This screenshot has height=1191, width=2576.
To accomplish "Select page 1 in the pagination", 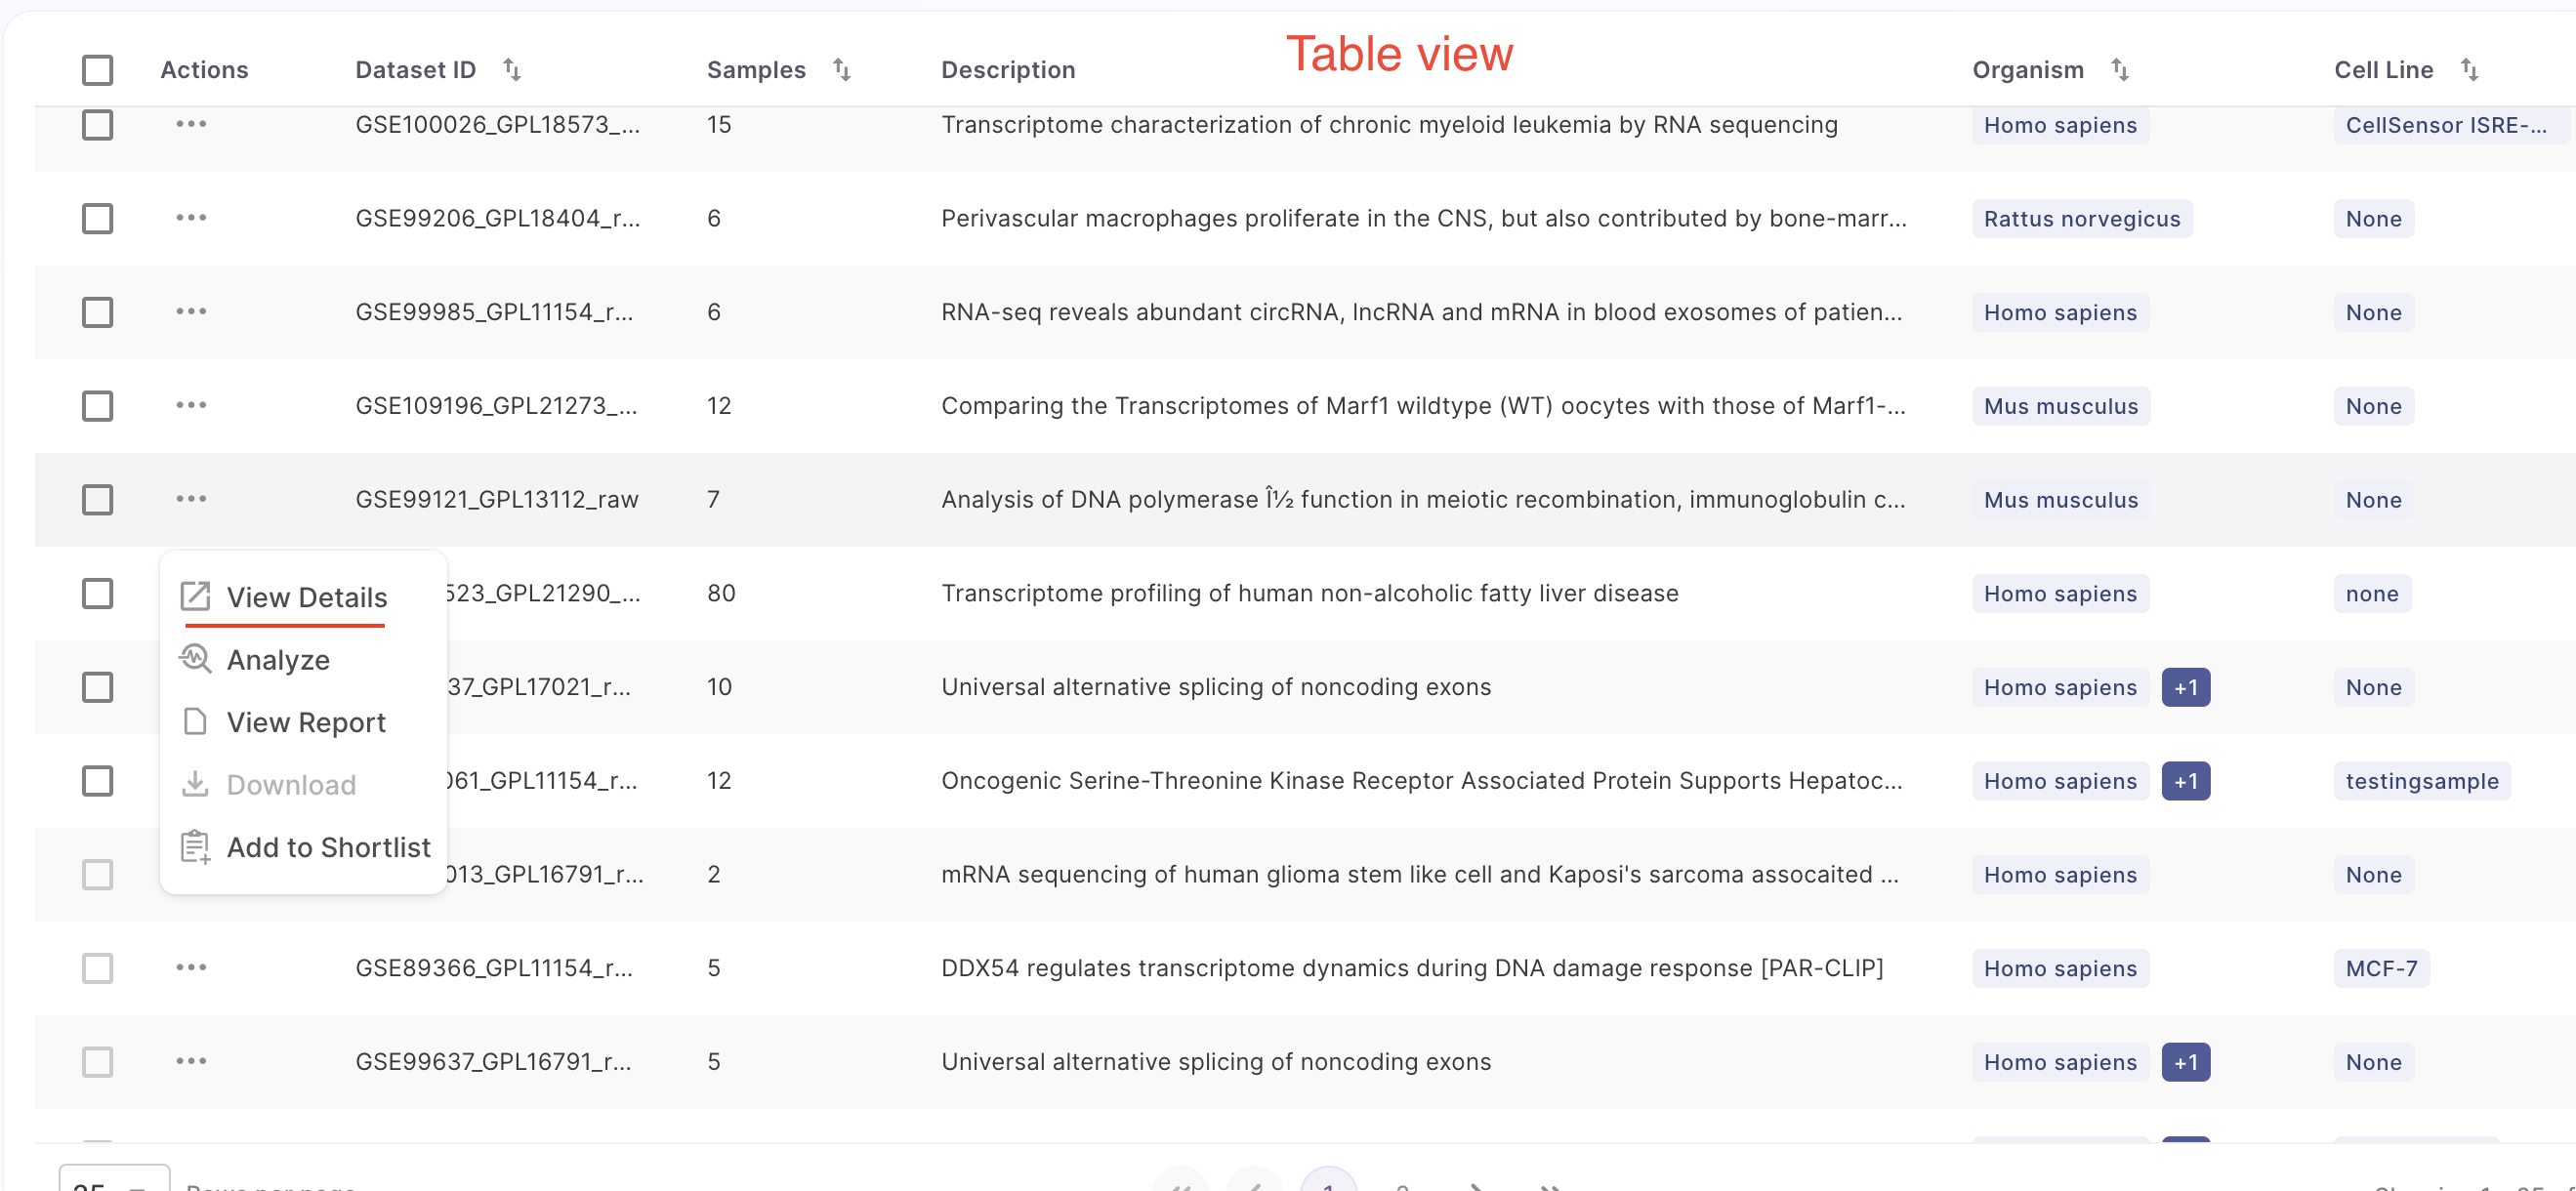I will (1329, 1186).
